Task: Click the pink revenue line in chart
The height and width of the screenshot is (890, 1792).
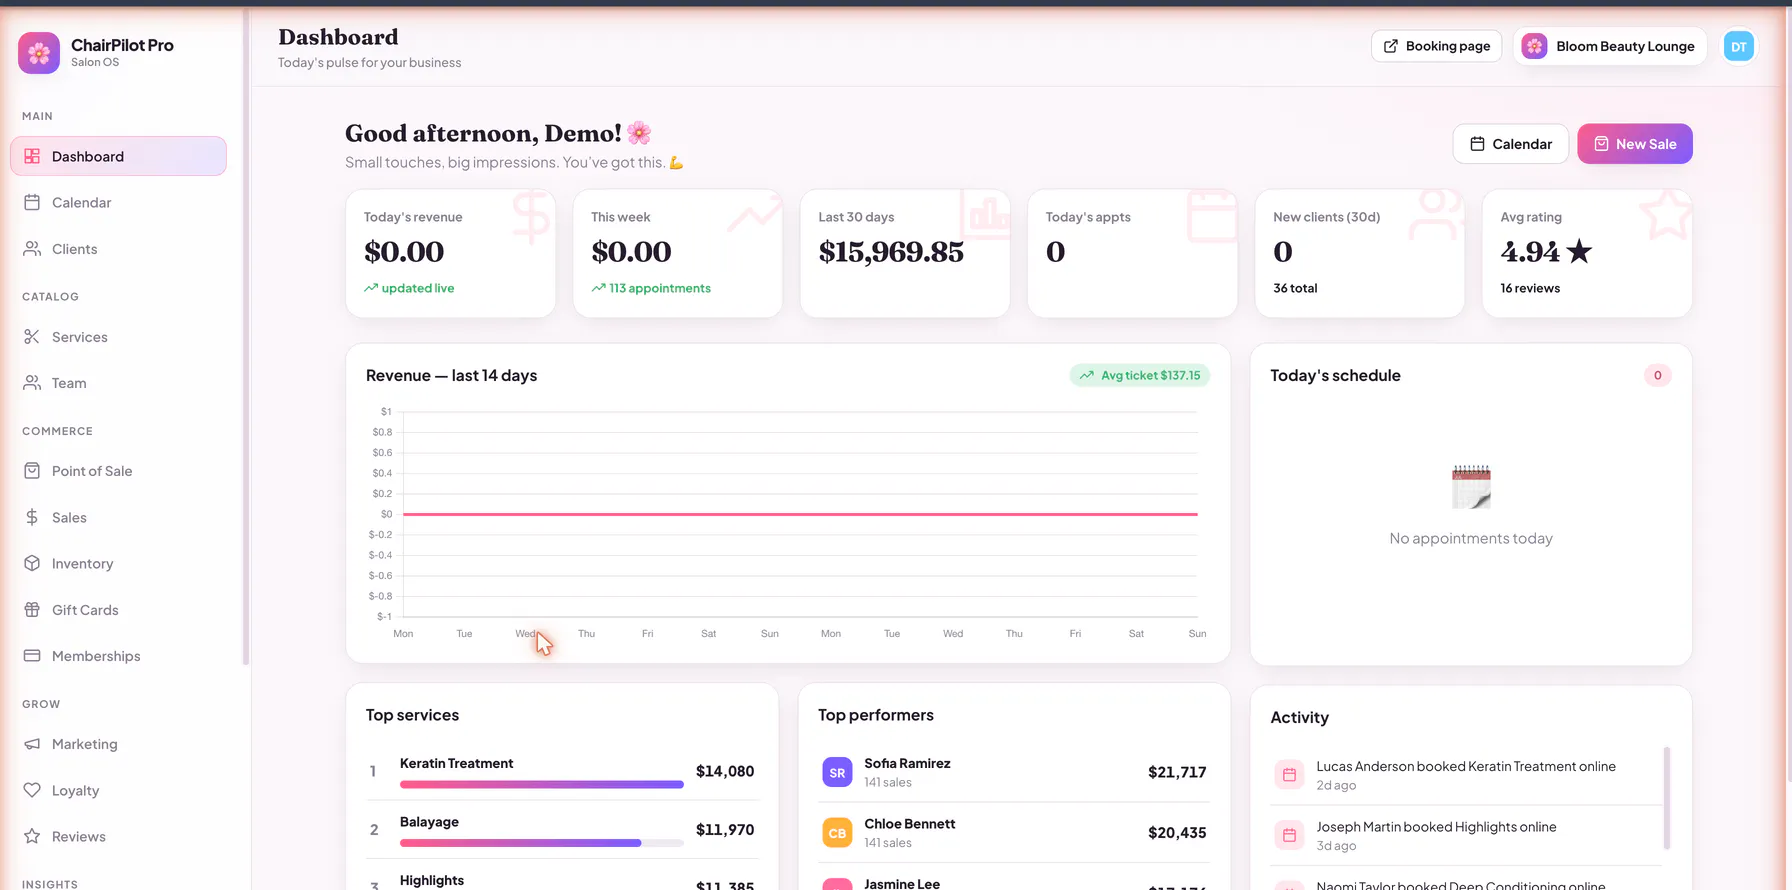Action: click(800, 514)
